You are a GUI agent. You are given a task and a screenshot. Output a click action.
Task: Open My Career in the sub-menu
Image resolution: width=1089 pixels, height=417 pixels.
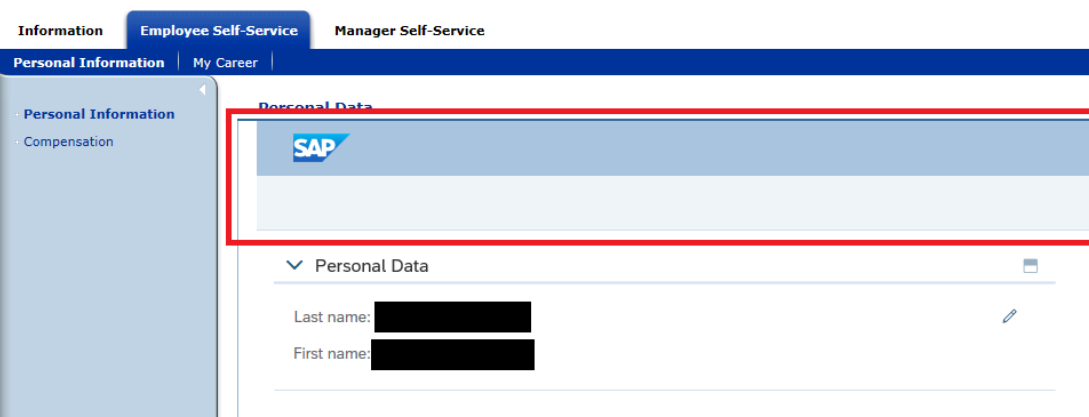point(225,63)
